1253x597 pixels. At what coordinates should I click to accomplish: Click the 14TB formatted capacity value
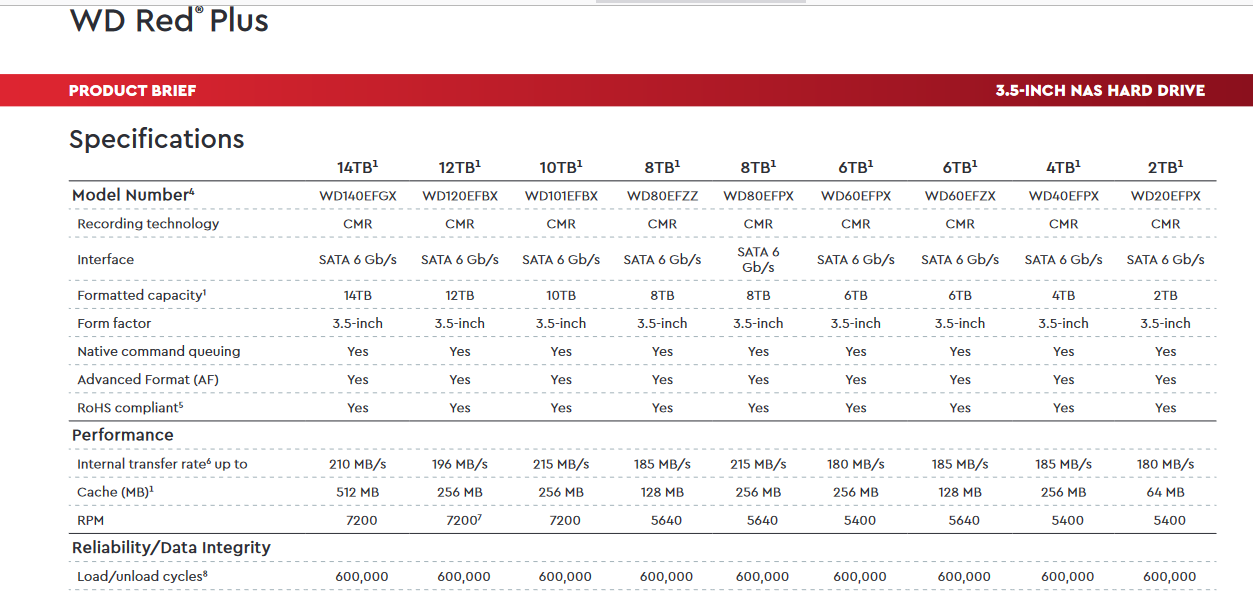point(357,296)
